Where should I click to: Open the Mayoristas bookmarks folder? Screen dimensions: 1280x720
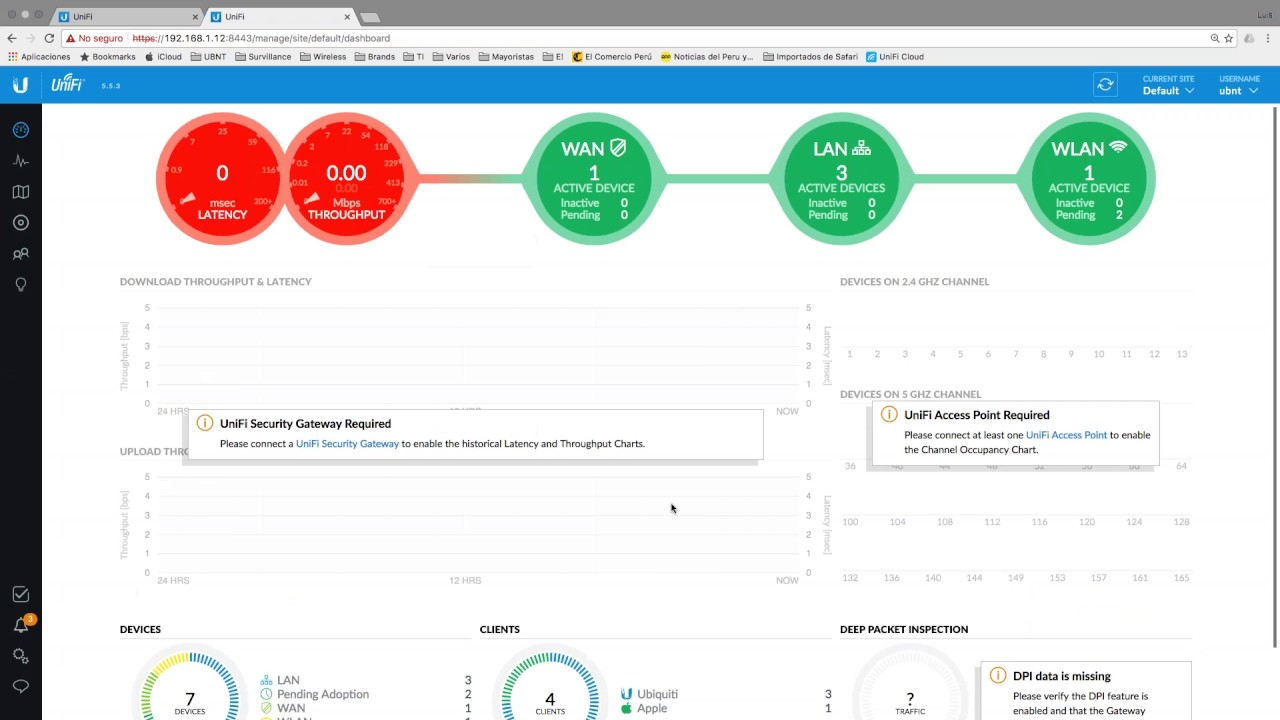click(x=507, y=57)
